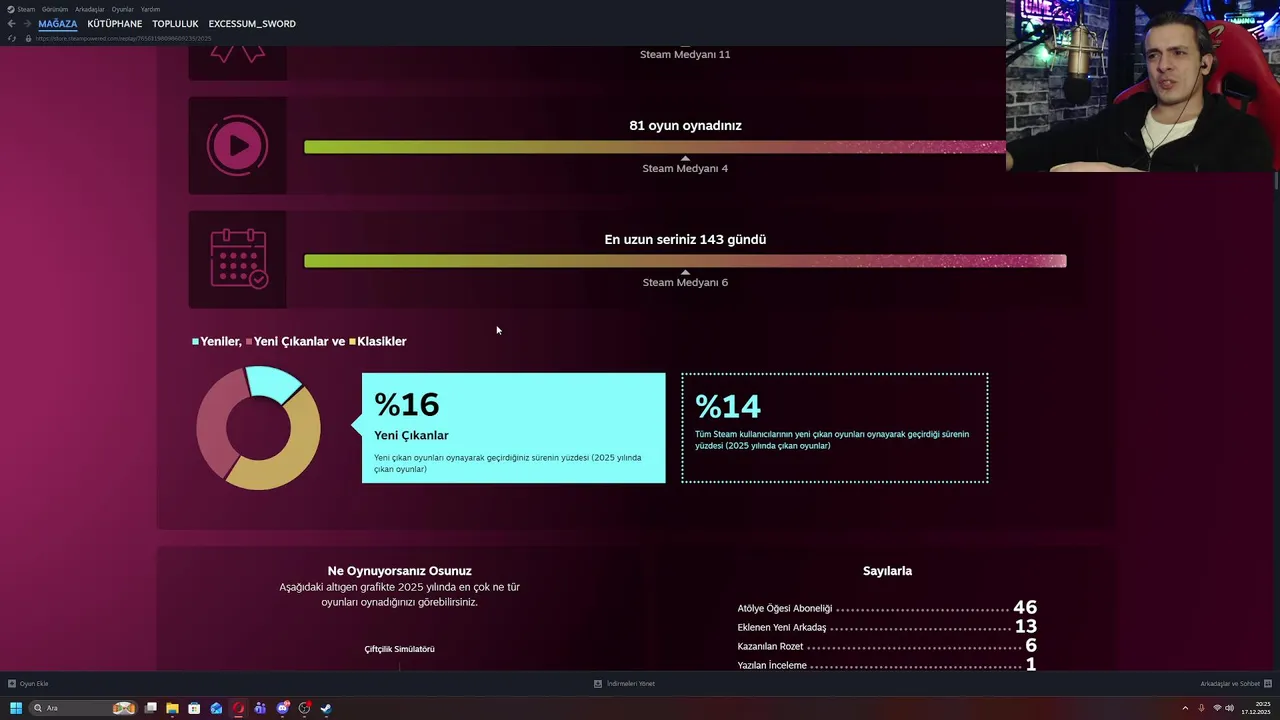Viewport: 1280px width, 720px height.
Task: Click the dotted %14 all-users card
Action: coord(834,428)
